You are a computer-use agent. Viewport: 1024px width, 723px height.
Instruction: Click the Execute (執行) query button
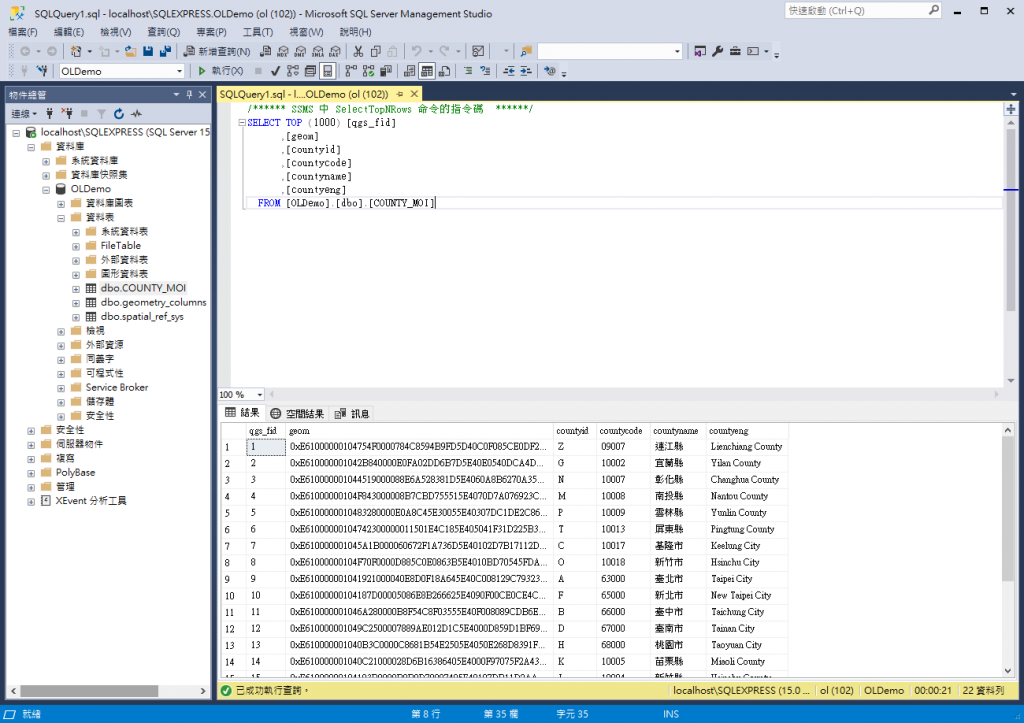[x=220, y=71]
